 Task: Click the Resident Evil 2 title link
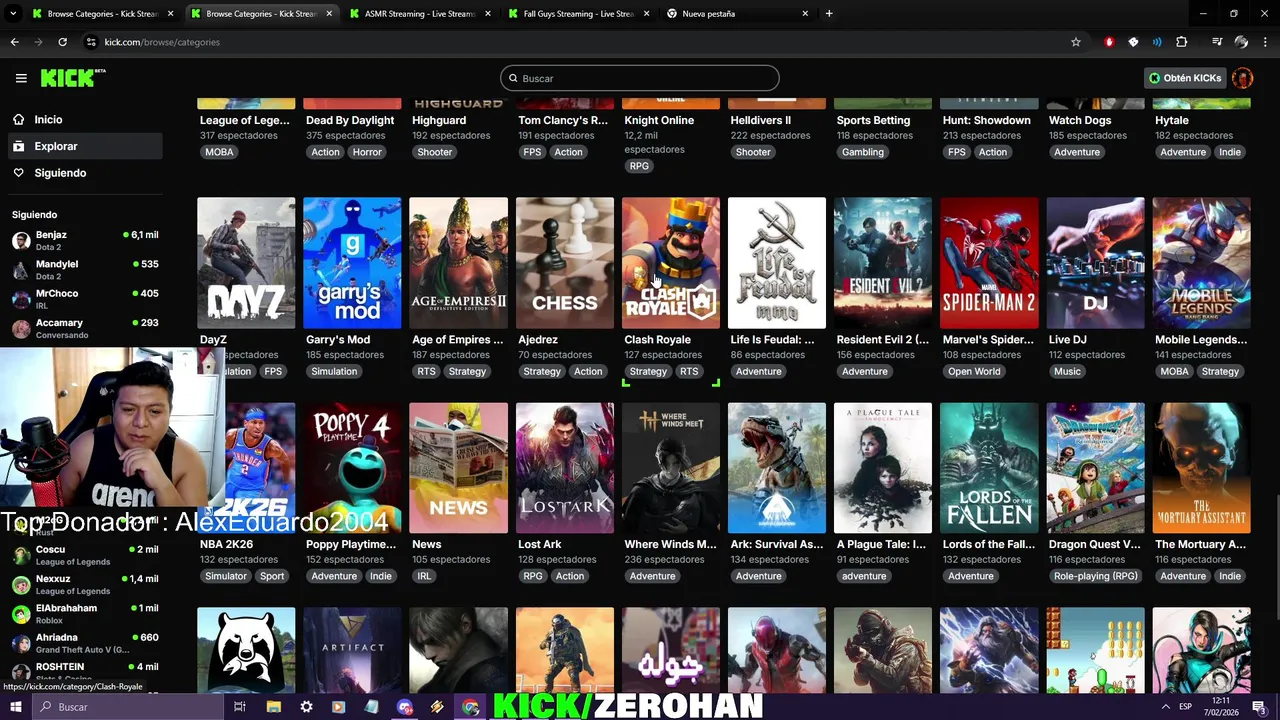tap(883, 340)
